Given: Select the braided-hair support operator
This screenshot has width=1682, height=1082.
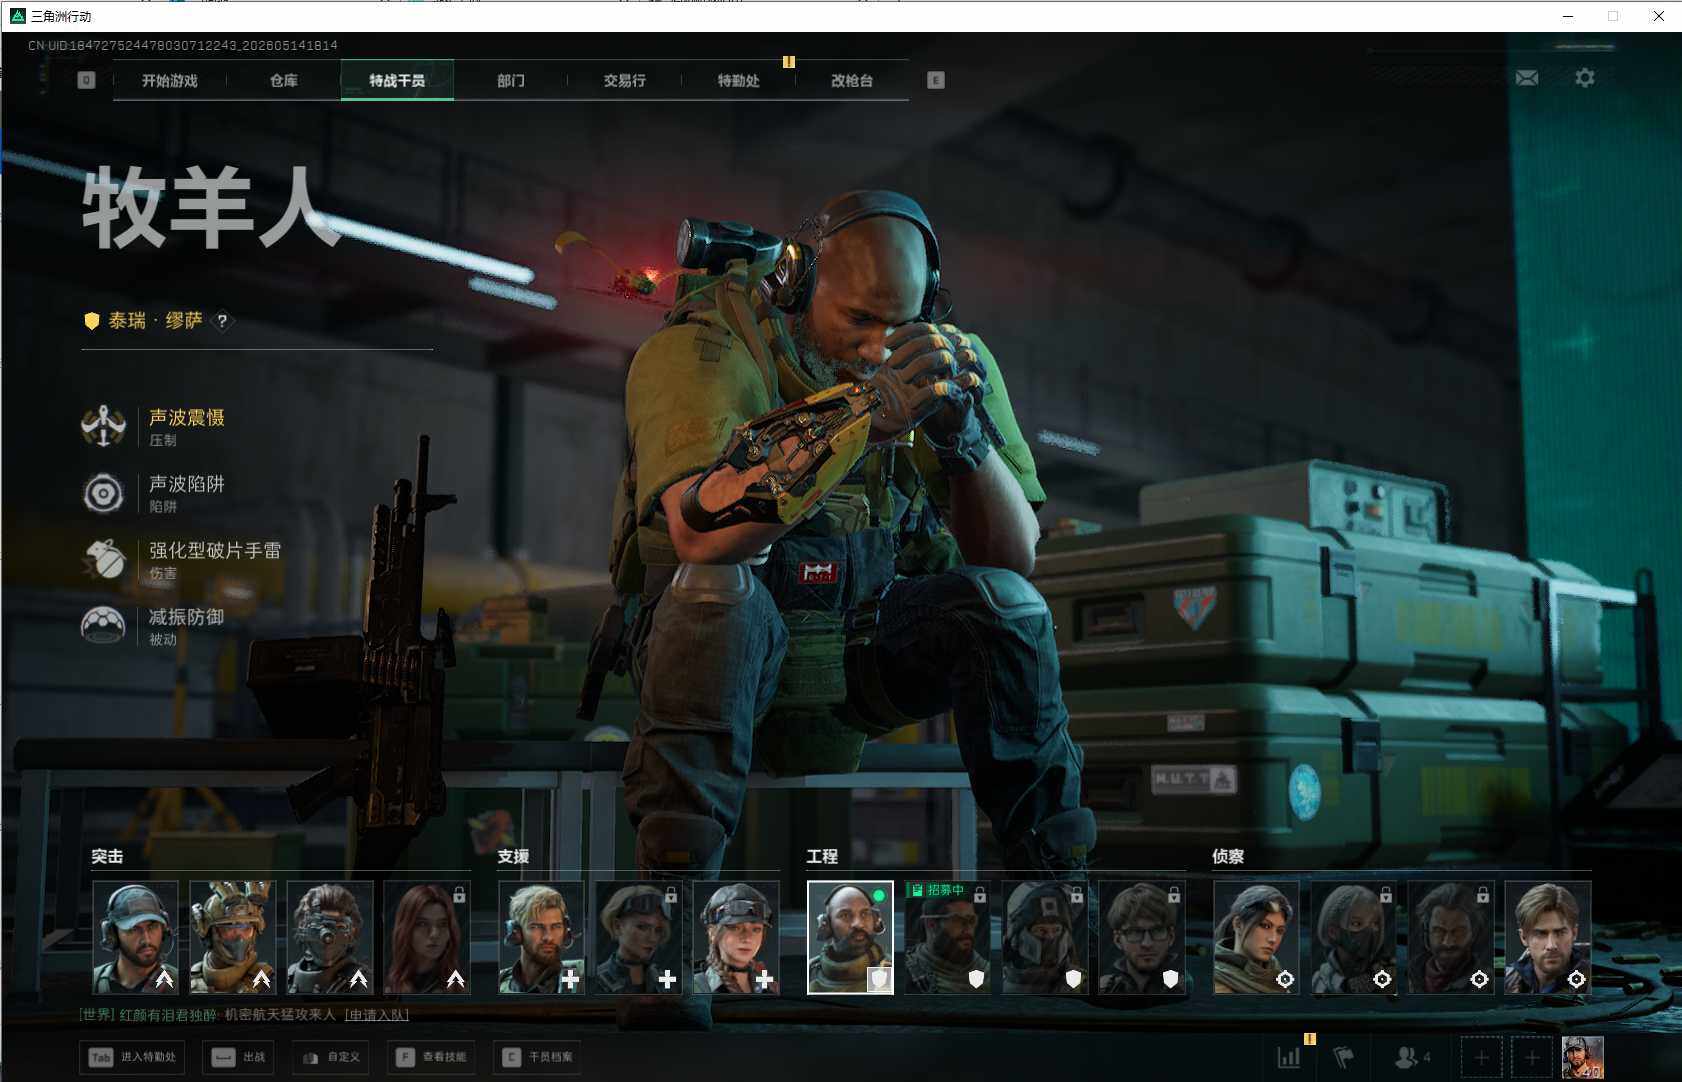Looking at the screenshot, I should coord(736,938).
